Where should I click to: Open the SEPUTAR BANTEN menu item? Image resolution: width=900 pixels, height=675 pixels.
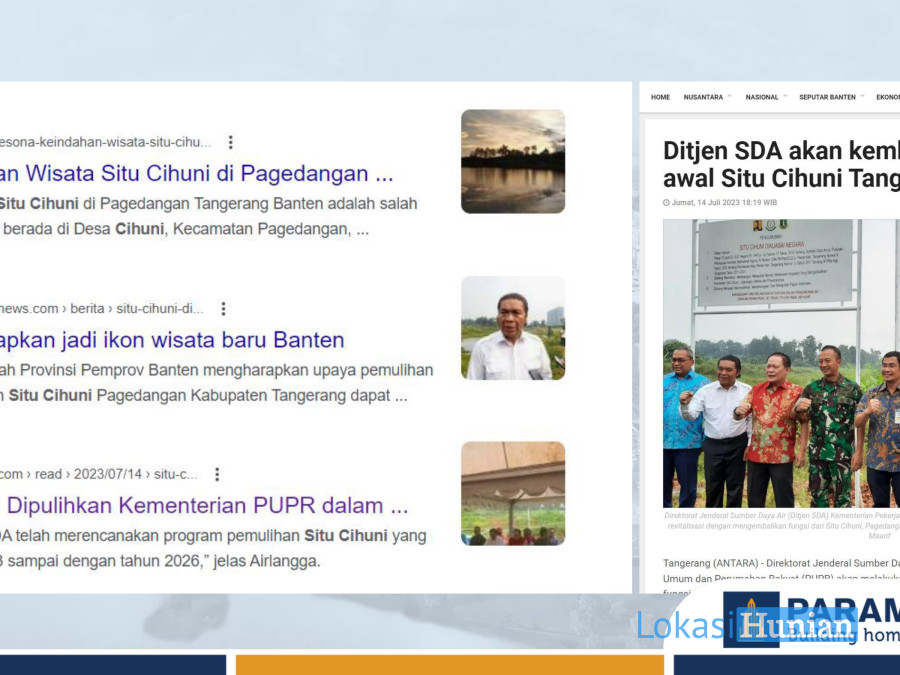pyautogui.click(x=827, y=98)
